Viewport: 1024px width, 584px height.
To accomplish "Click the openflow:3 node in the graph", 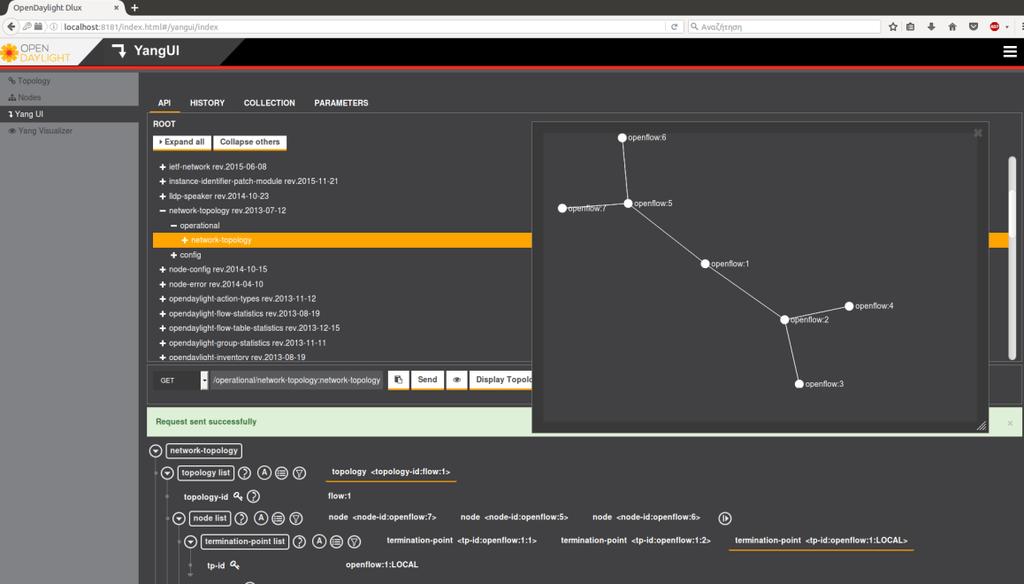I will coord(799,384).
